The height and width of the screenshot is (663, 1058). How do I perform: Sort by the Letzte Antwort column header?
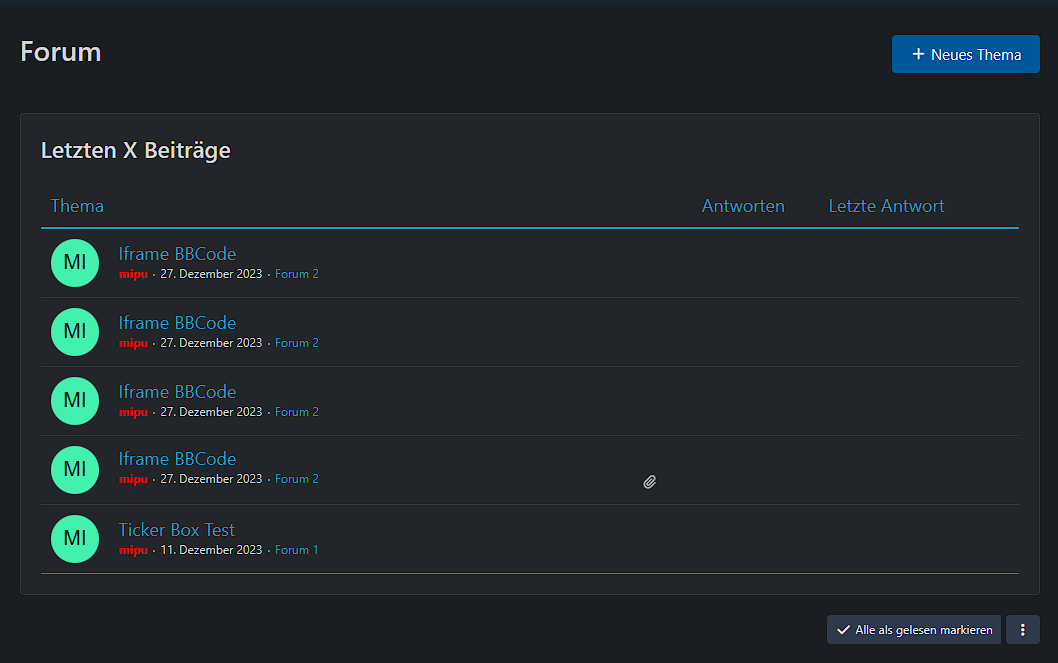[886, 206]
